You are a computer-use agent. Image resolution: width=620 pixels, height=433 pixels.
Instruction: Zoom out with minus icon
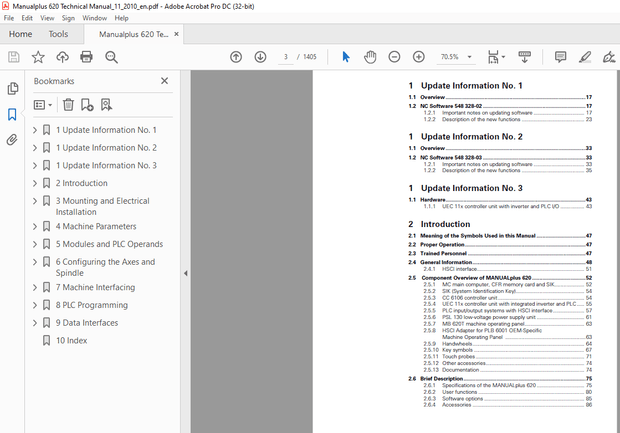(x=394, y=57)
